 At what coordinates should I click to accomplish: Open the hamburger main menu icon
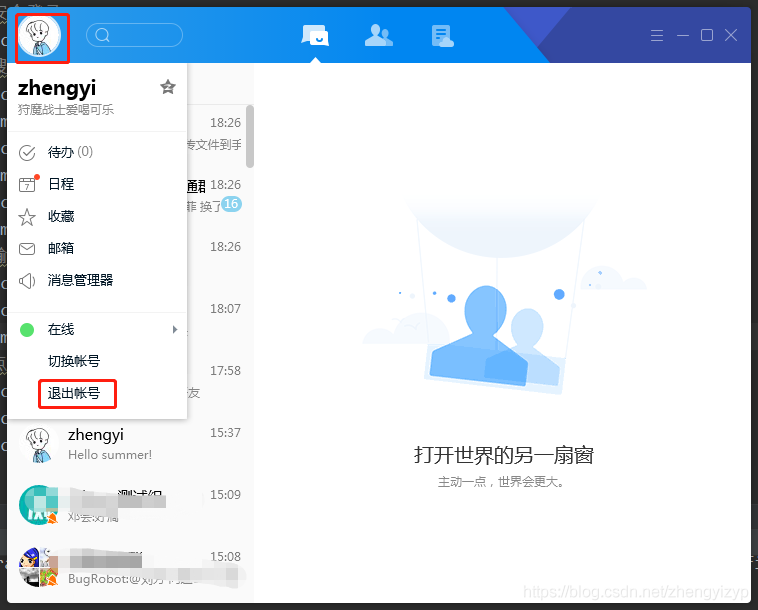click(x=657, y=36)
